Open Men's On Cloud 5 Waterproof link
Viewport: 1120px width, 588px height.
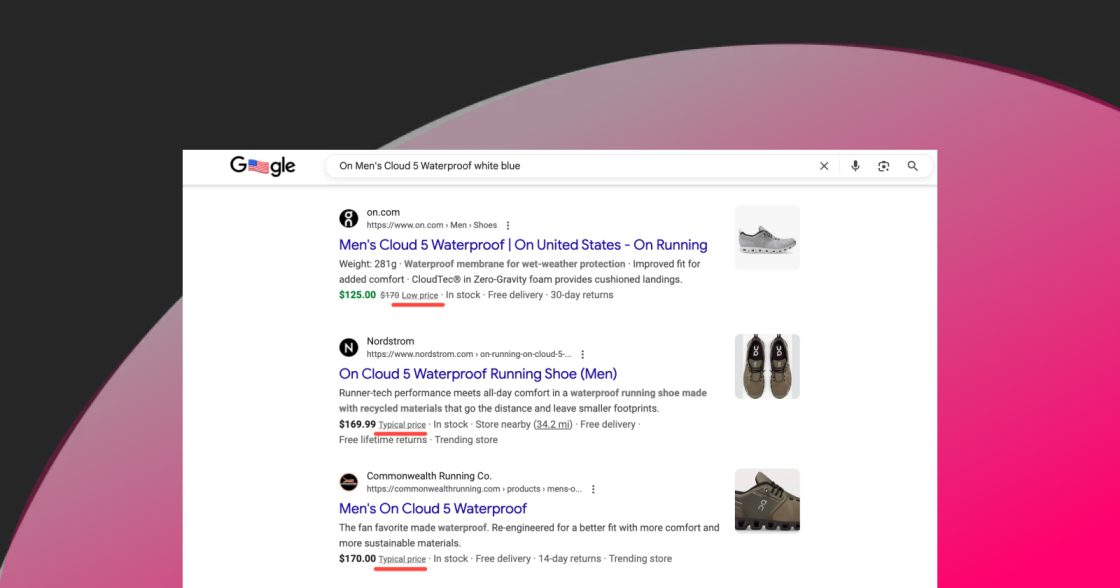(433, 509)
